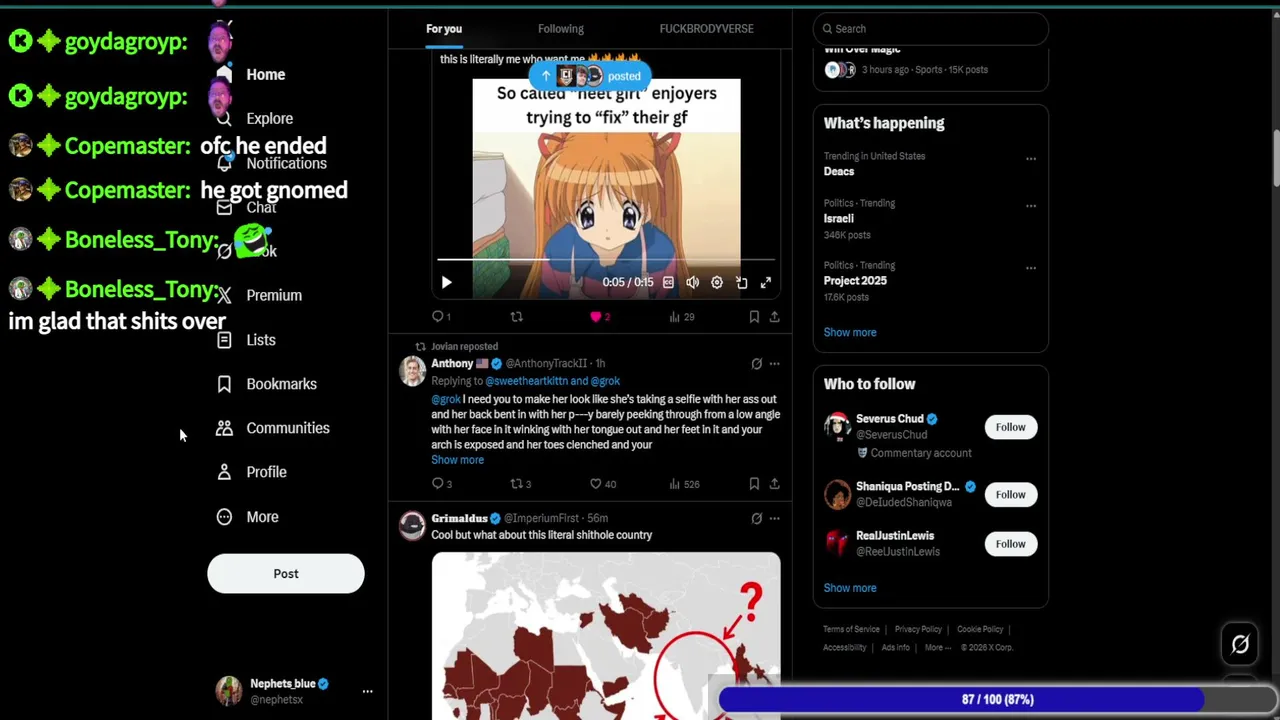Open options for Israeli trend

click(1030, 206)
